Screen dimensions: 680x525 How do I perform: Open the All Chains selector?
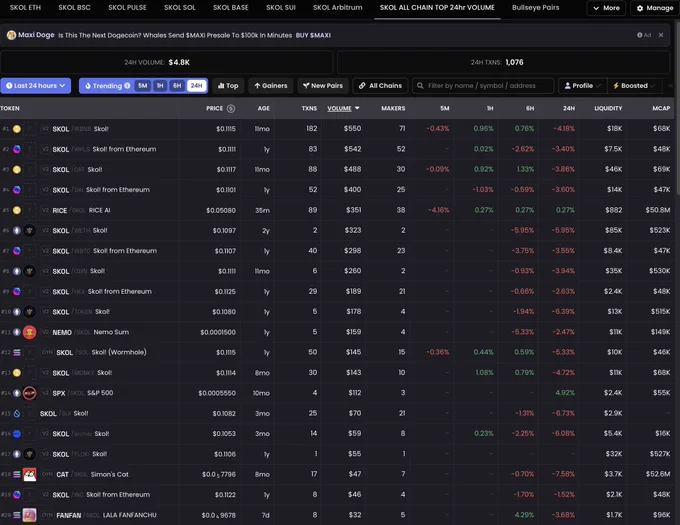coord(380,86)
